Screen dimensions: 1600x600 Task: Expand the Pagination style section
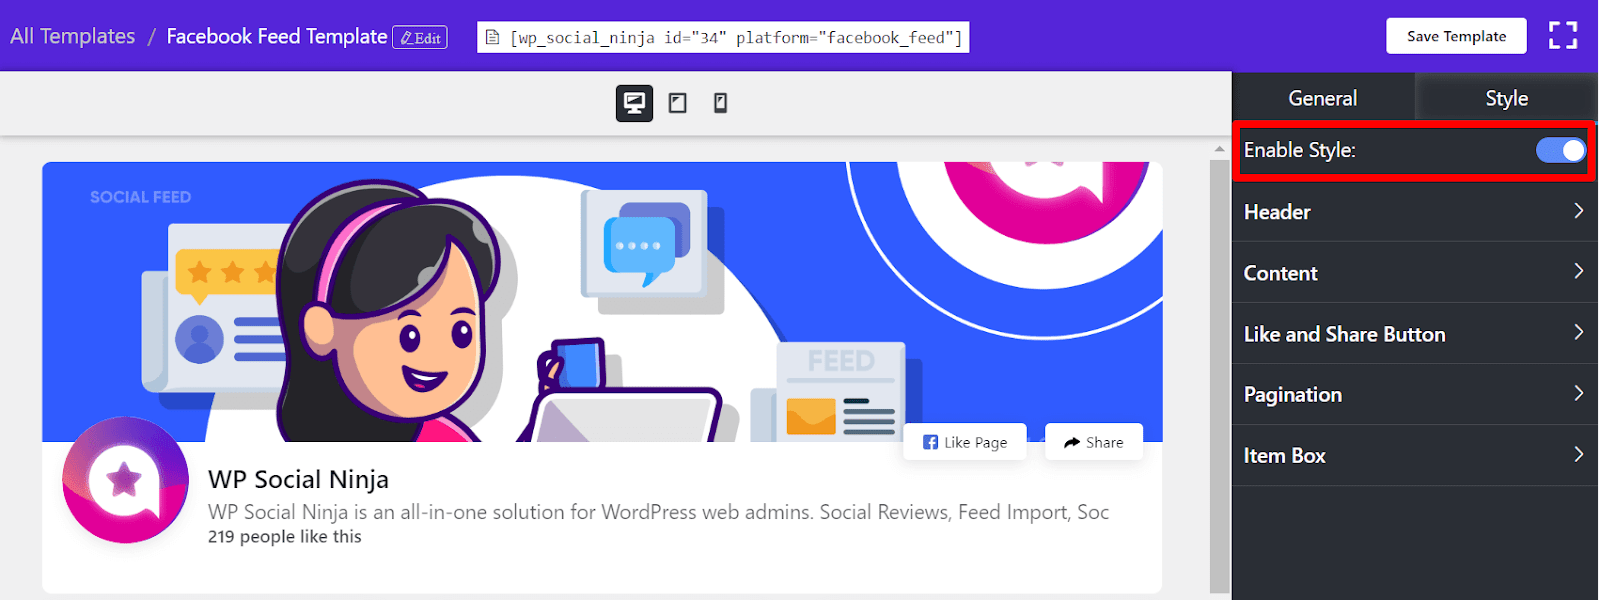[1414, 395]
